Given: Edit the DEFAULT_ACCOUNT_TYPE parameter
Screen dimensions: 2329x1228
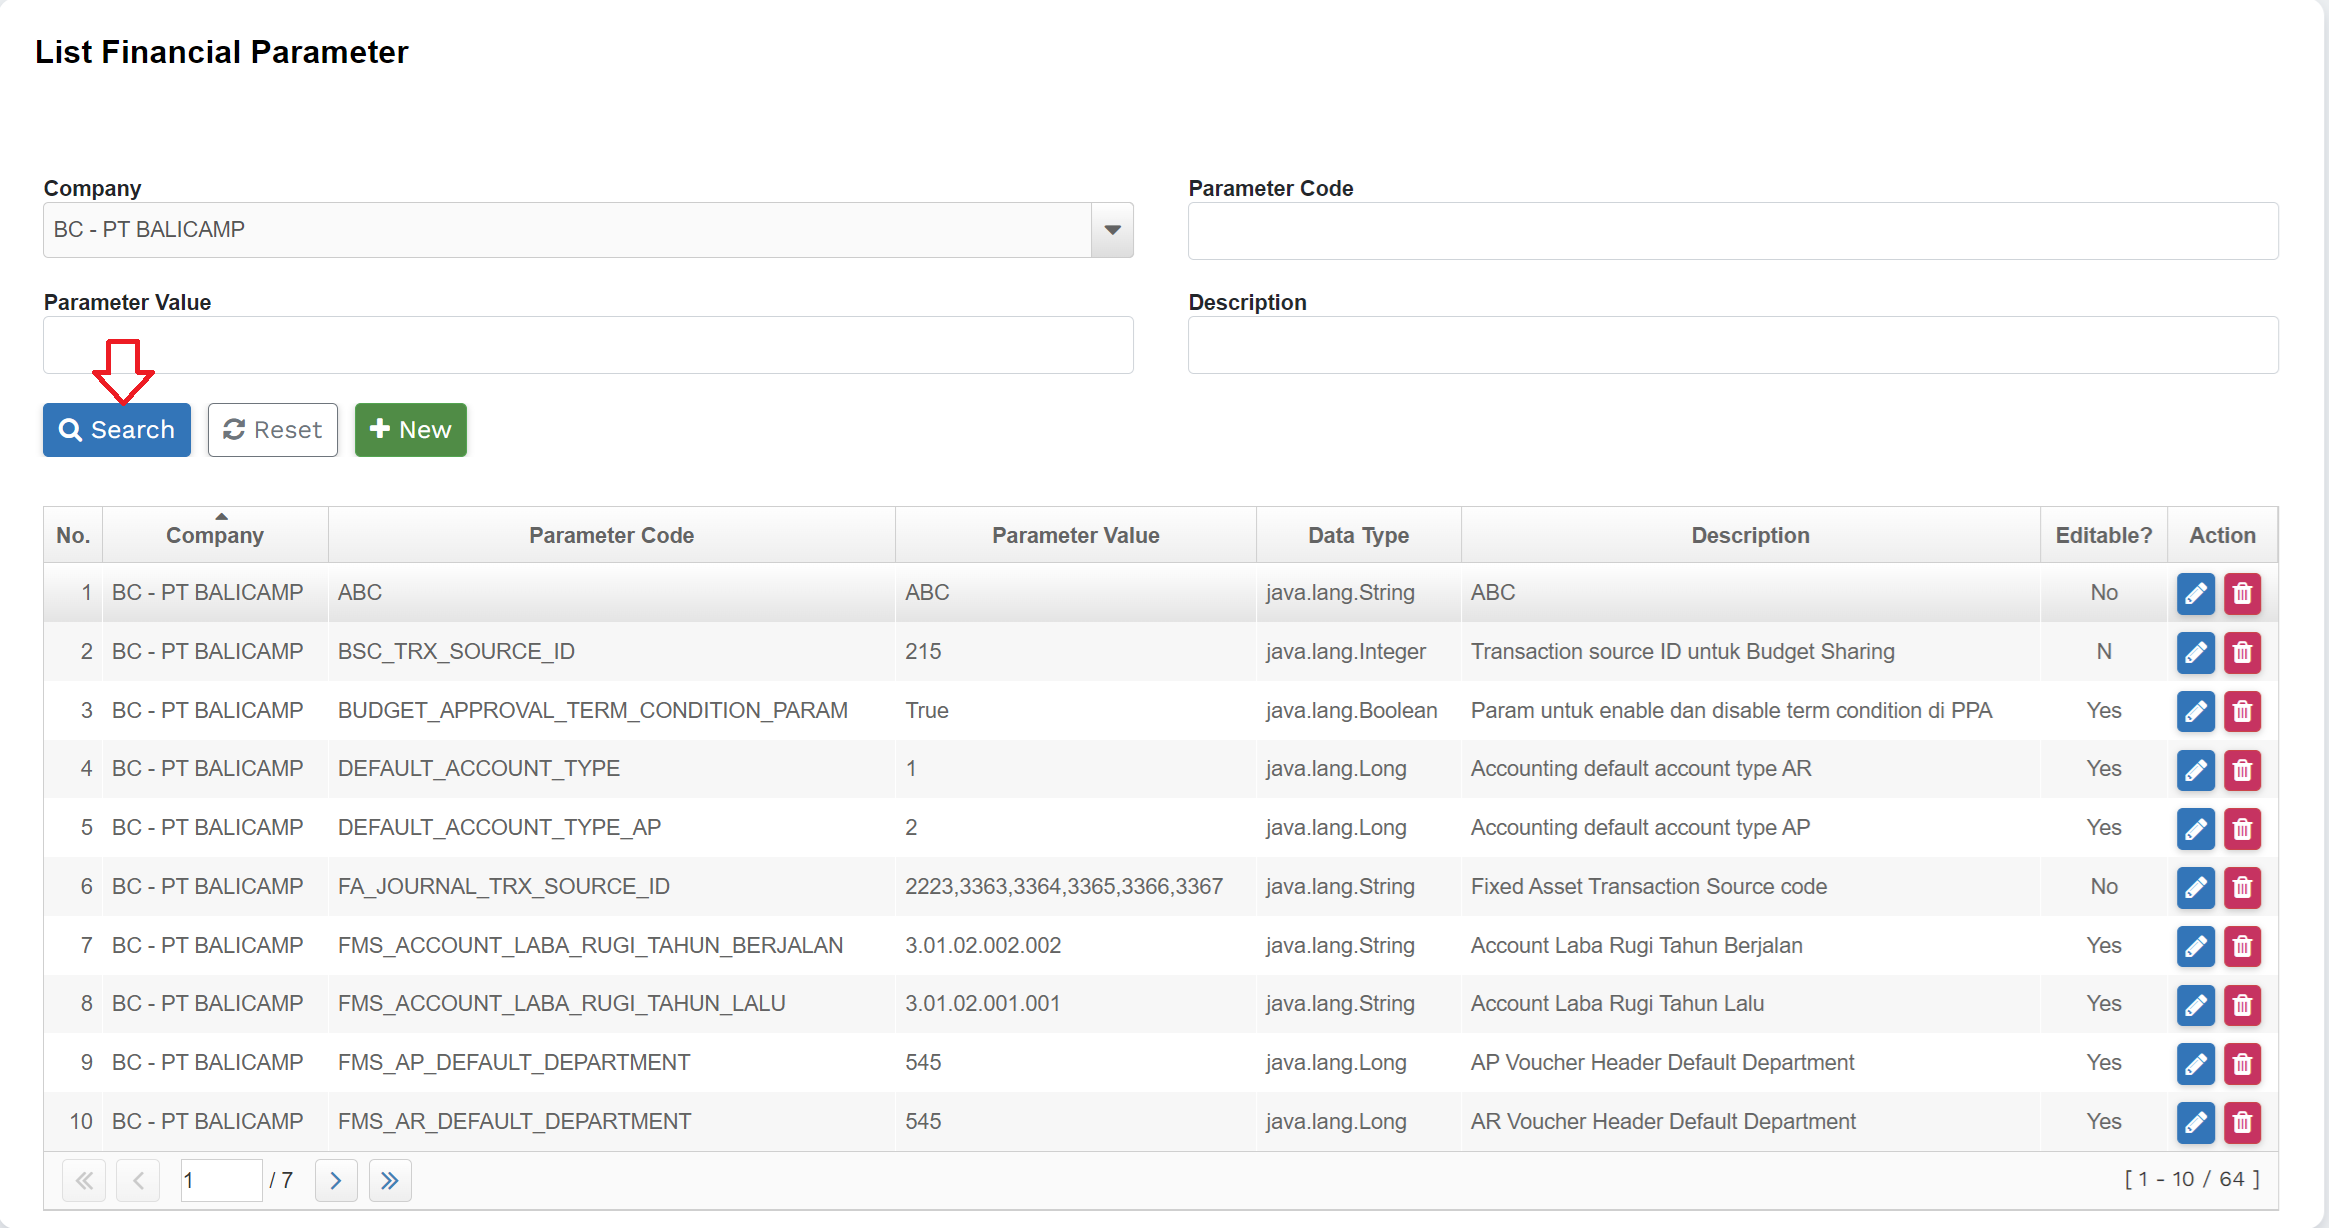Looking at the screenshot, I should click(x=2195, y=770).
